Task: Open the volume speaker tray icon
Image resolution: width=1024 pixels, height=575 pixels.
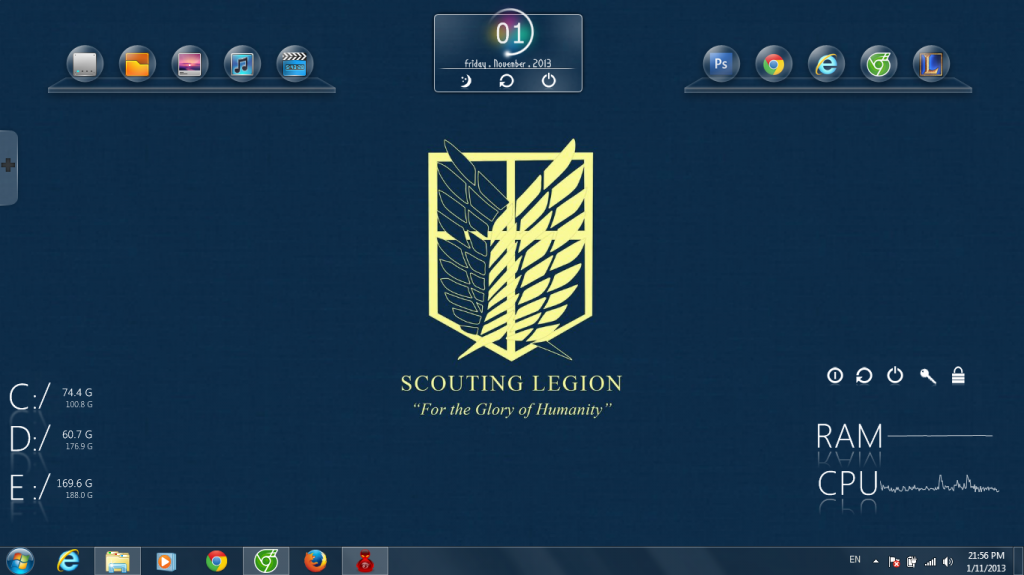Action: pos(948,561)
